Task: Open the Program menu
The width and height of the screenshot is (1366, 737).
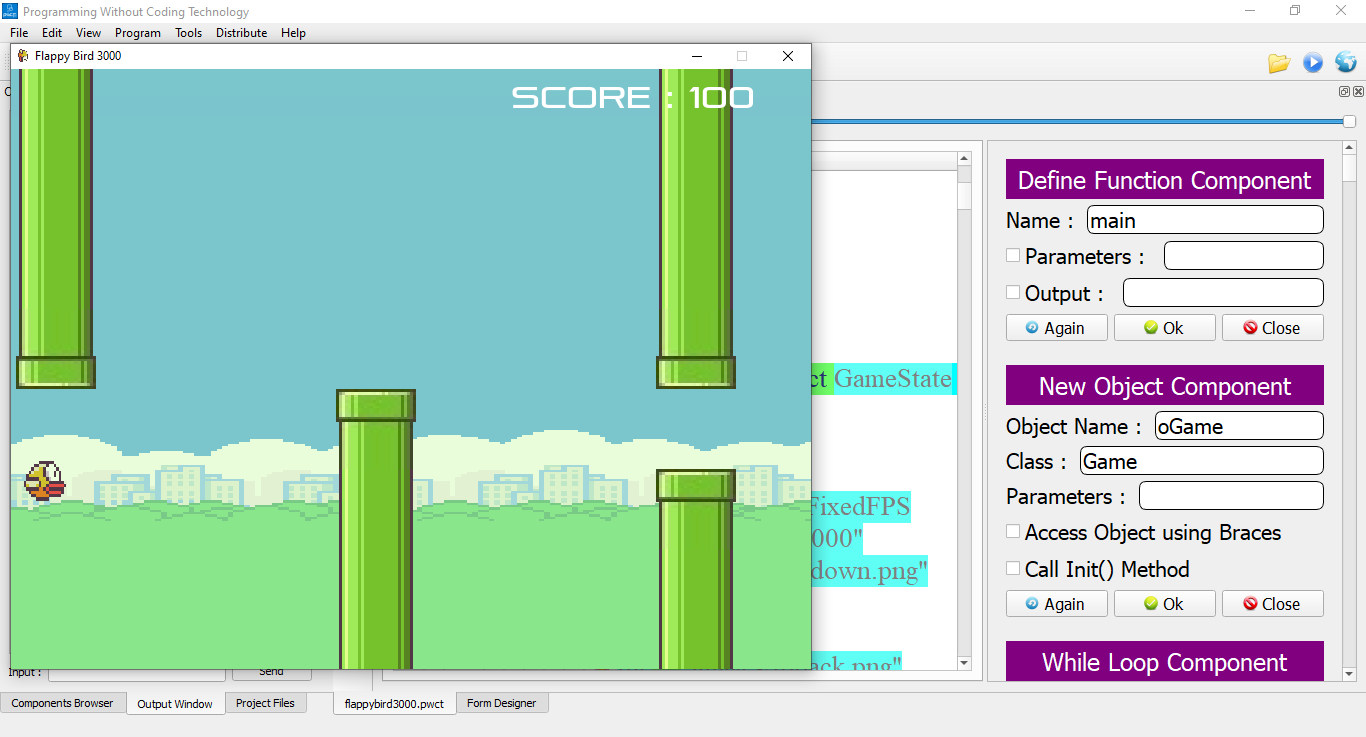Action: [x=138, y=33]
